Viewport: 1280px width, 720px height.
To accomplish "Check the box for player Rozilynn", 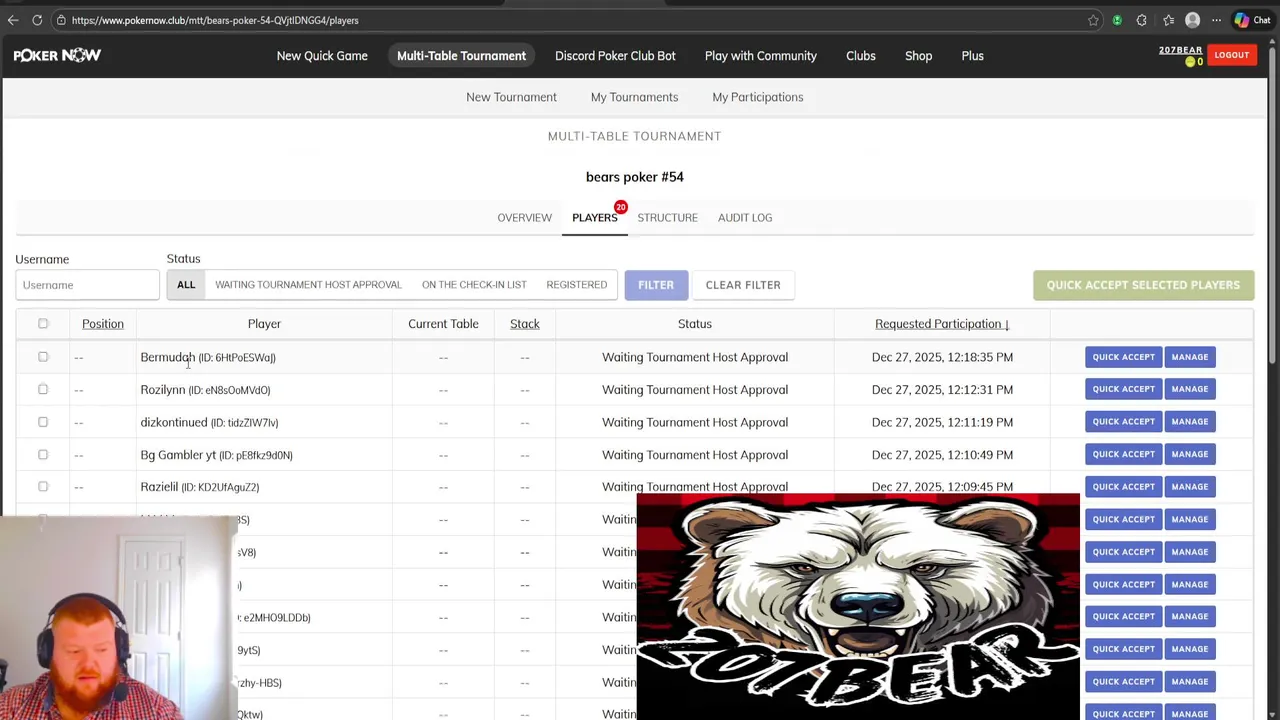I will click(43, 389).
